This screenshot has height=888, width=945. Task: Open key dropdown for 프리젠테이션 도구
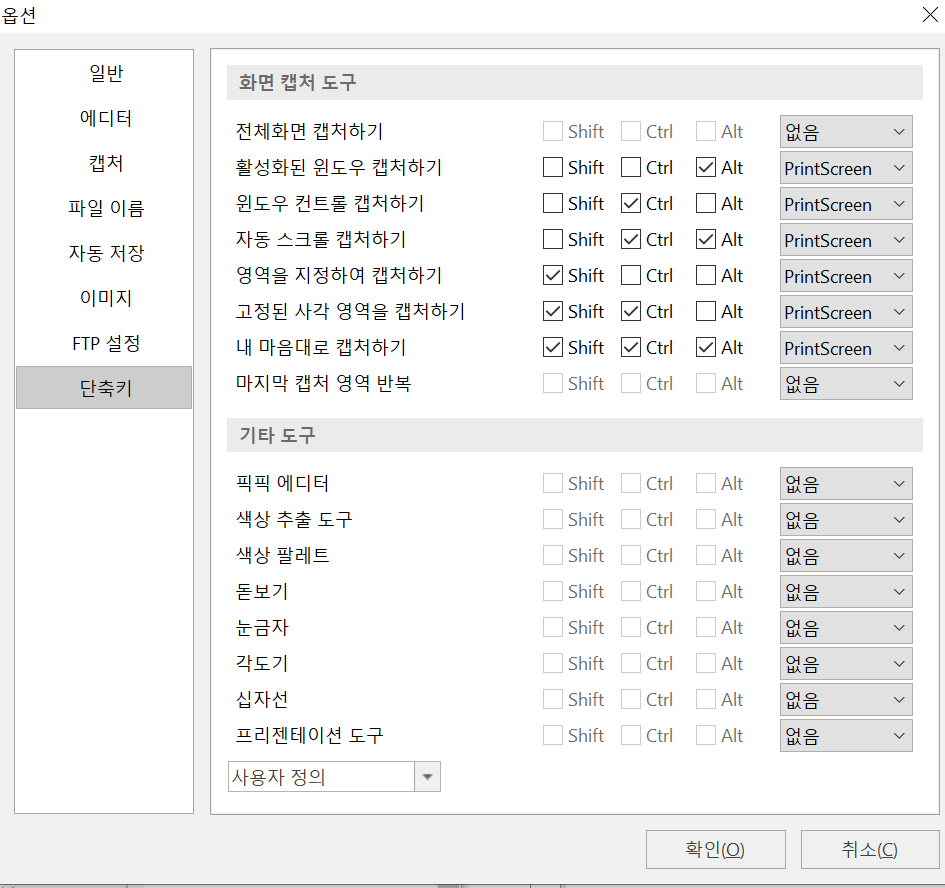point(846,735)
